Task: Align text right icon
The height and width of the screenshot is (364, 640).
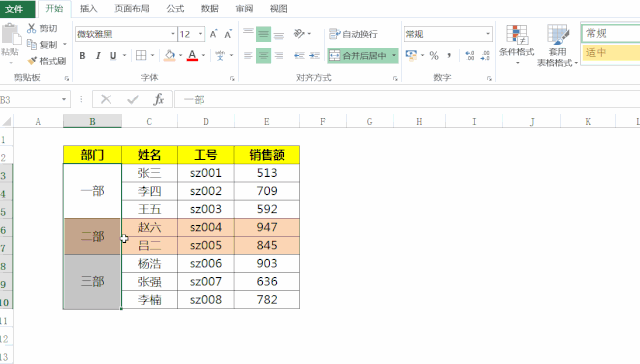Action: (279, 55)
